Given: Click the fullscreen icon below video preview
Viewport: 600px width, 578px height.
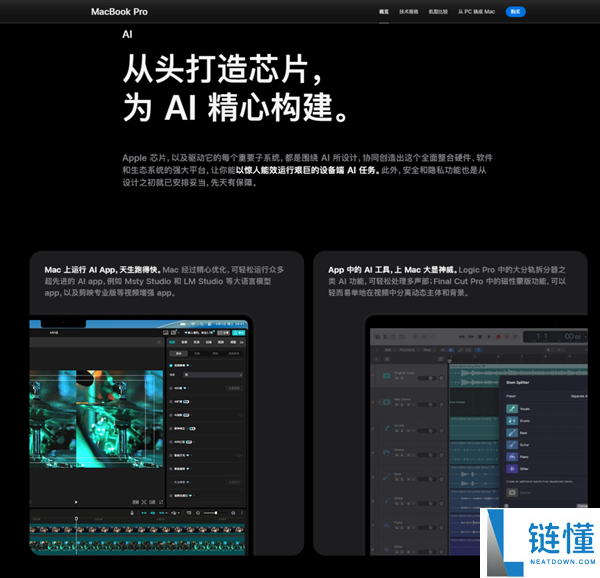Looking at the screenshot, I should point(161,502).
